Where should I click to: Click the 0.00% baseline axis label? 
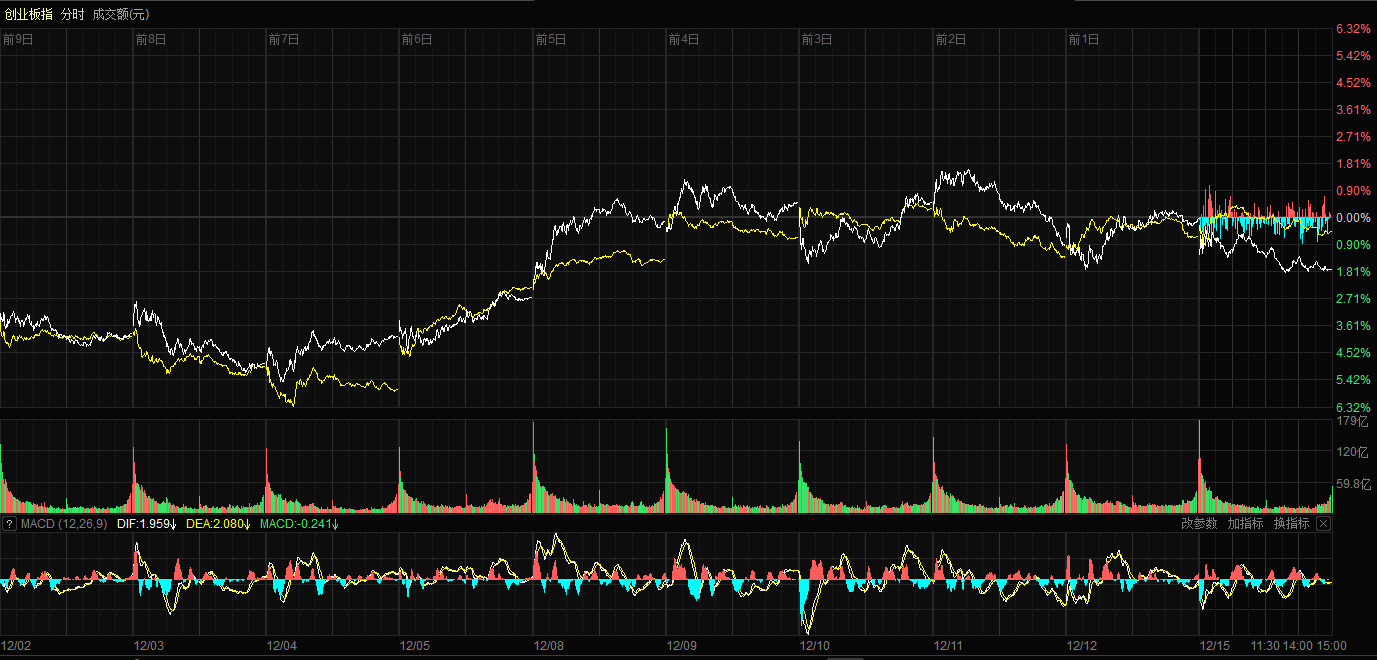coord(1353,218)
